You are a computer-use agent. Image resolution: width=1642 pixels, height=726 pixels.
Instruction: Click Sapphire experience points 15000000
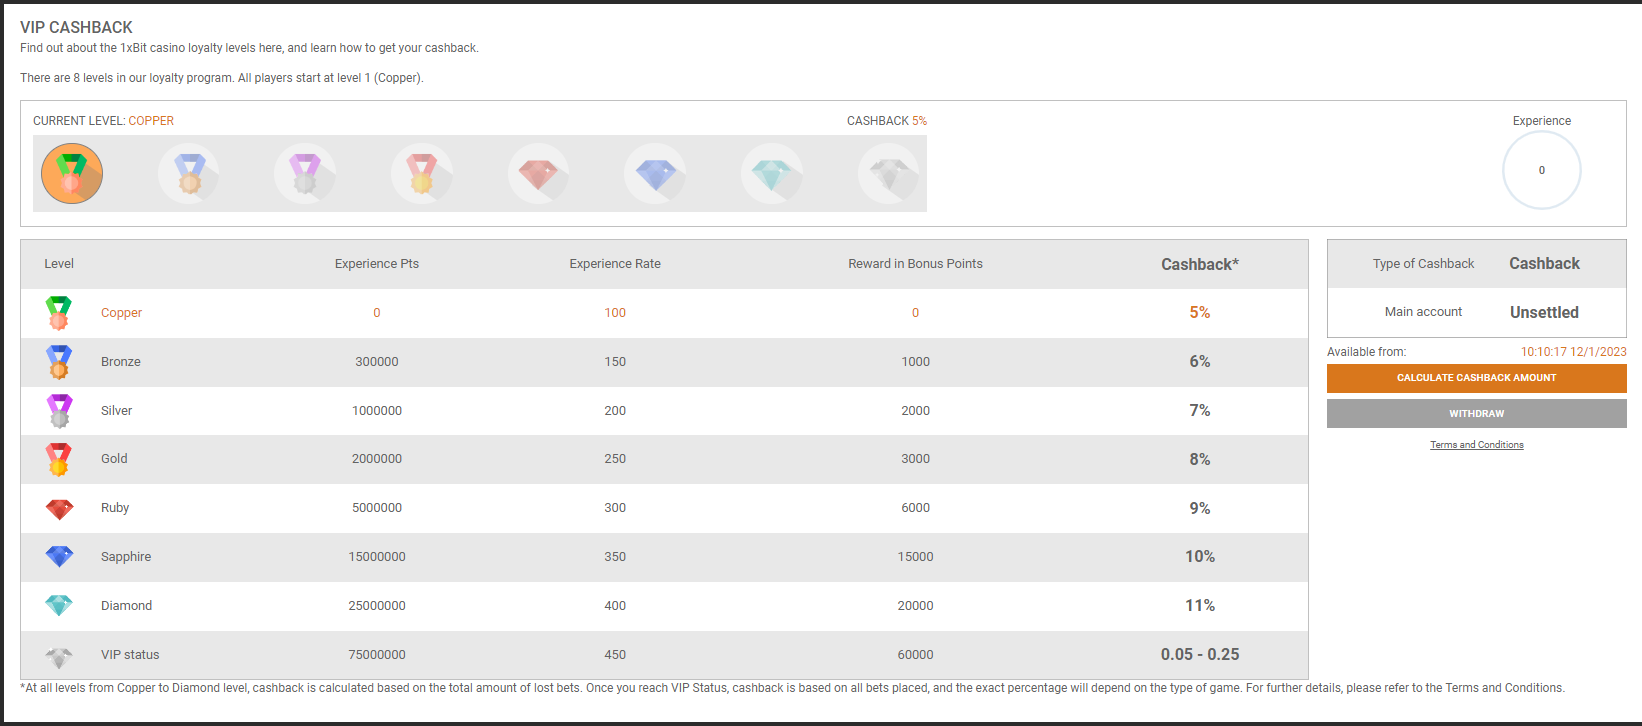pyautogui.click(x=377, y=557)
